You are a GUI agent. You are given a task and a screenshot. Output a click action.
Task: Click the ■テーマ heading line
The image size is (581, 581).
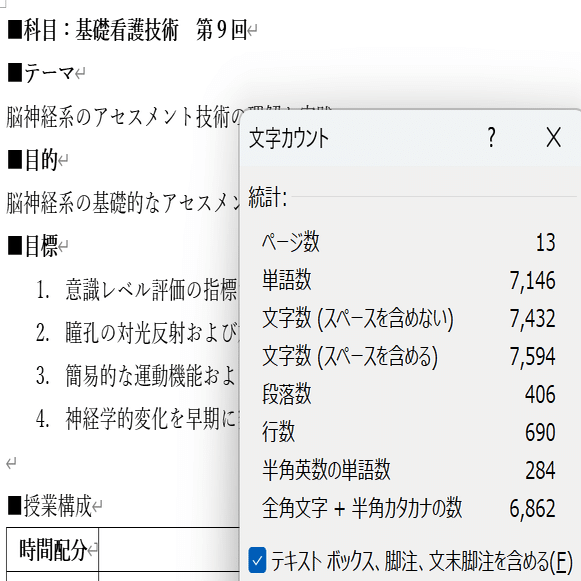42,73
